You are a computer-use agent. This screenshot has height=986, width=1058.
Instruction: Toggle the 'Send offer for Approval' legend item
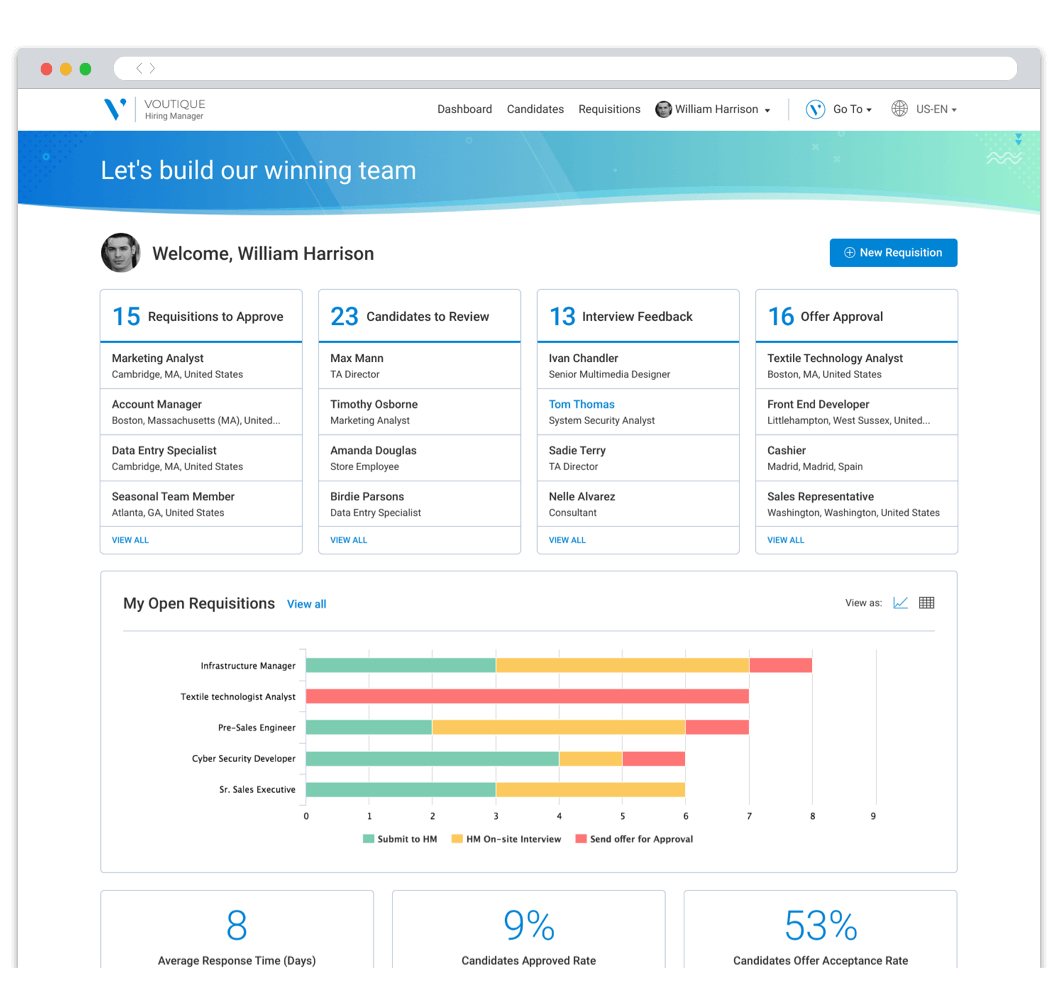click(x=634, y=839)
